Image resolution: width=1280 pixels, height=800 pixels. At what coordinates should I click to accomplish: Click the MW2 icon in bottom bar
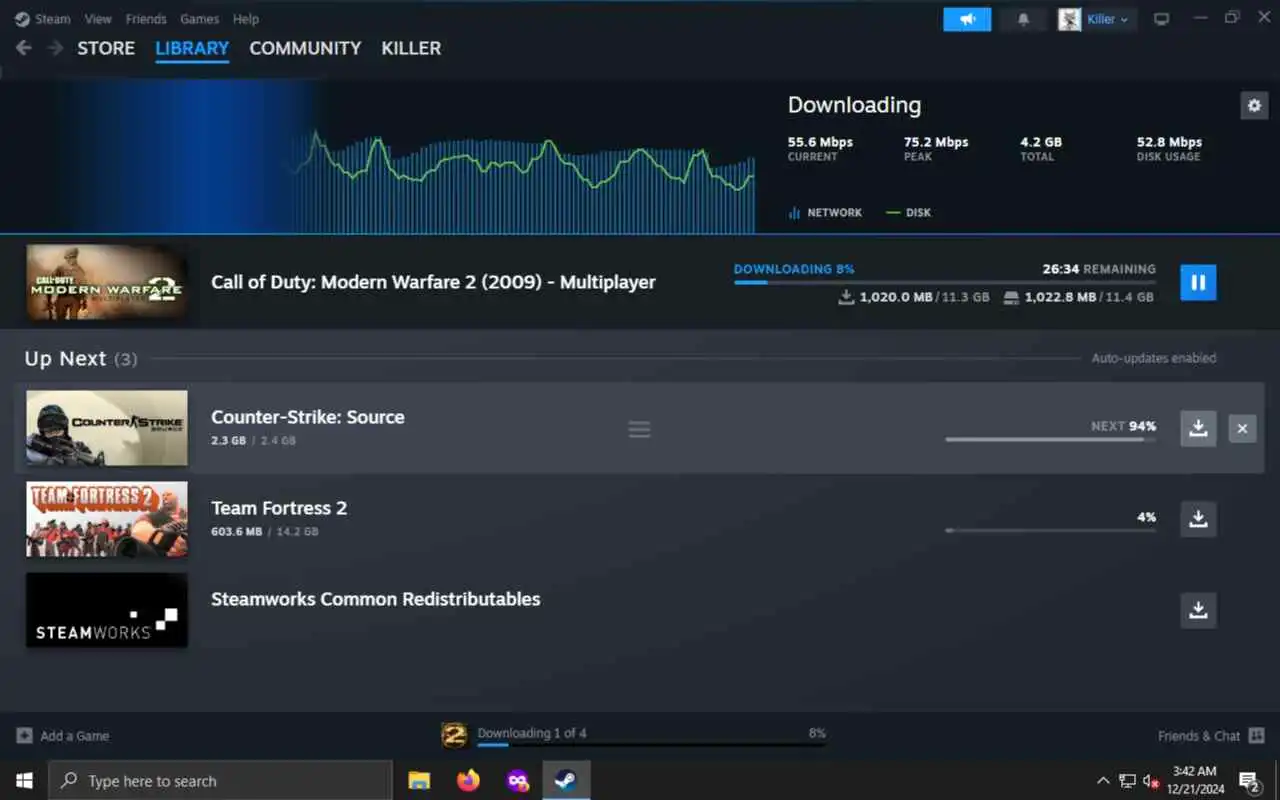pyautogui.click(x=454, y=736)
